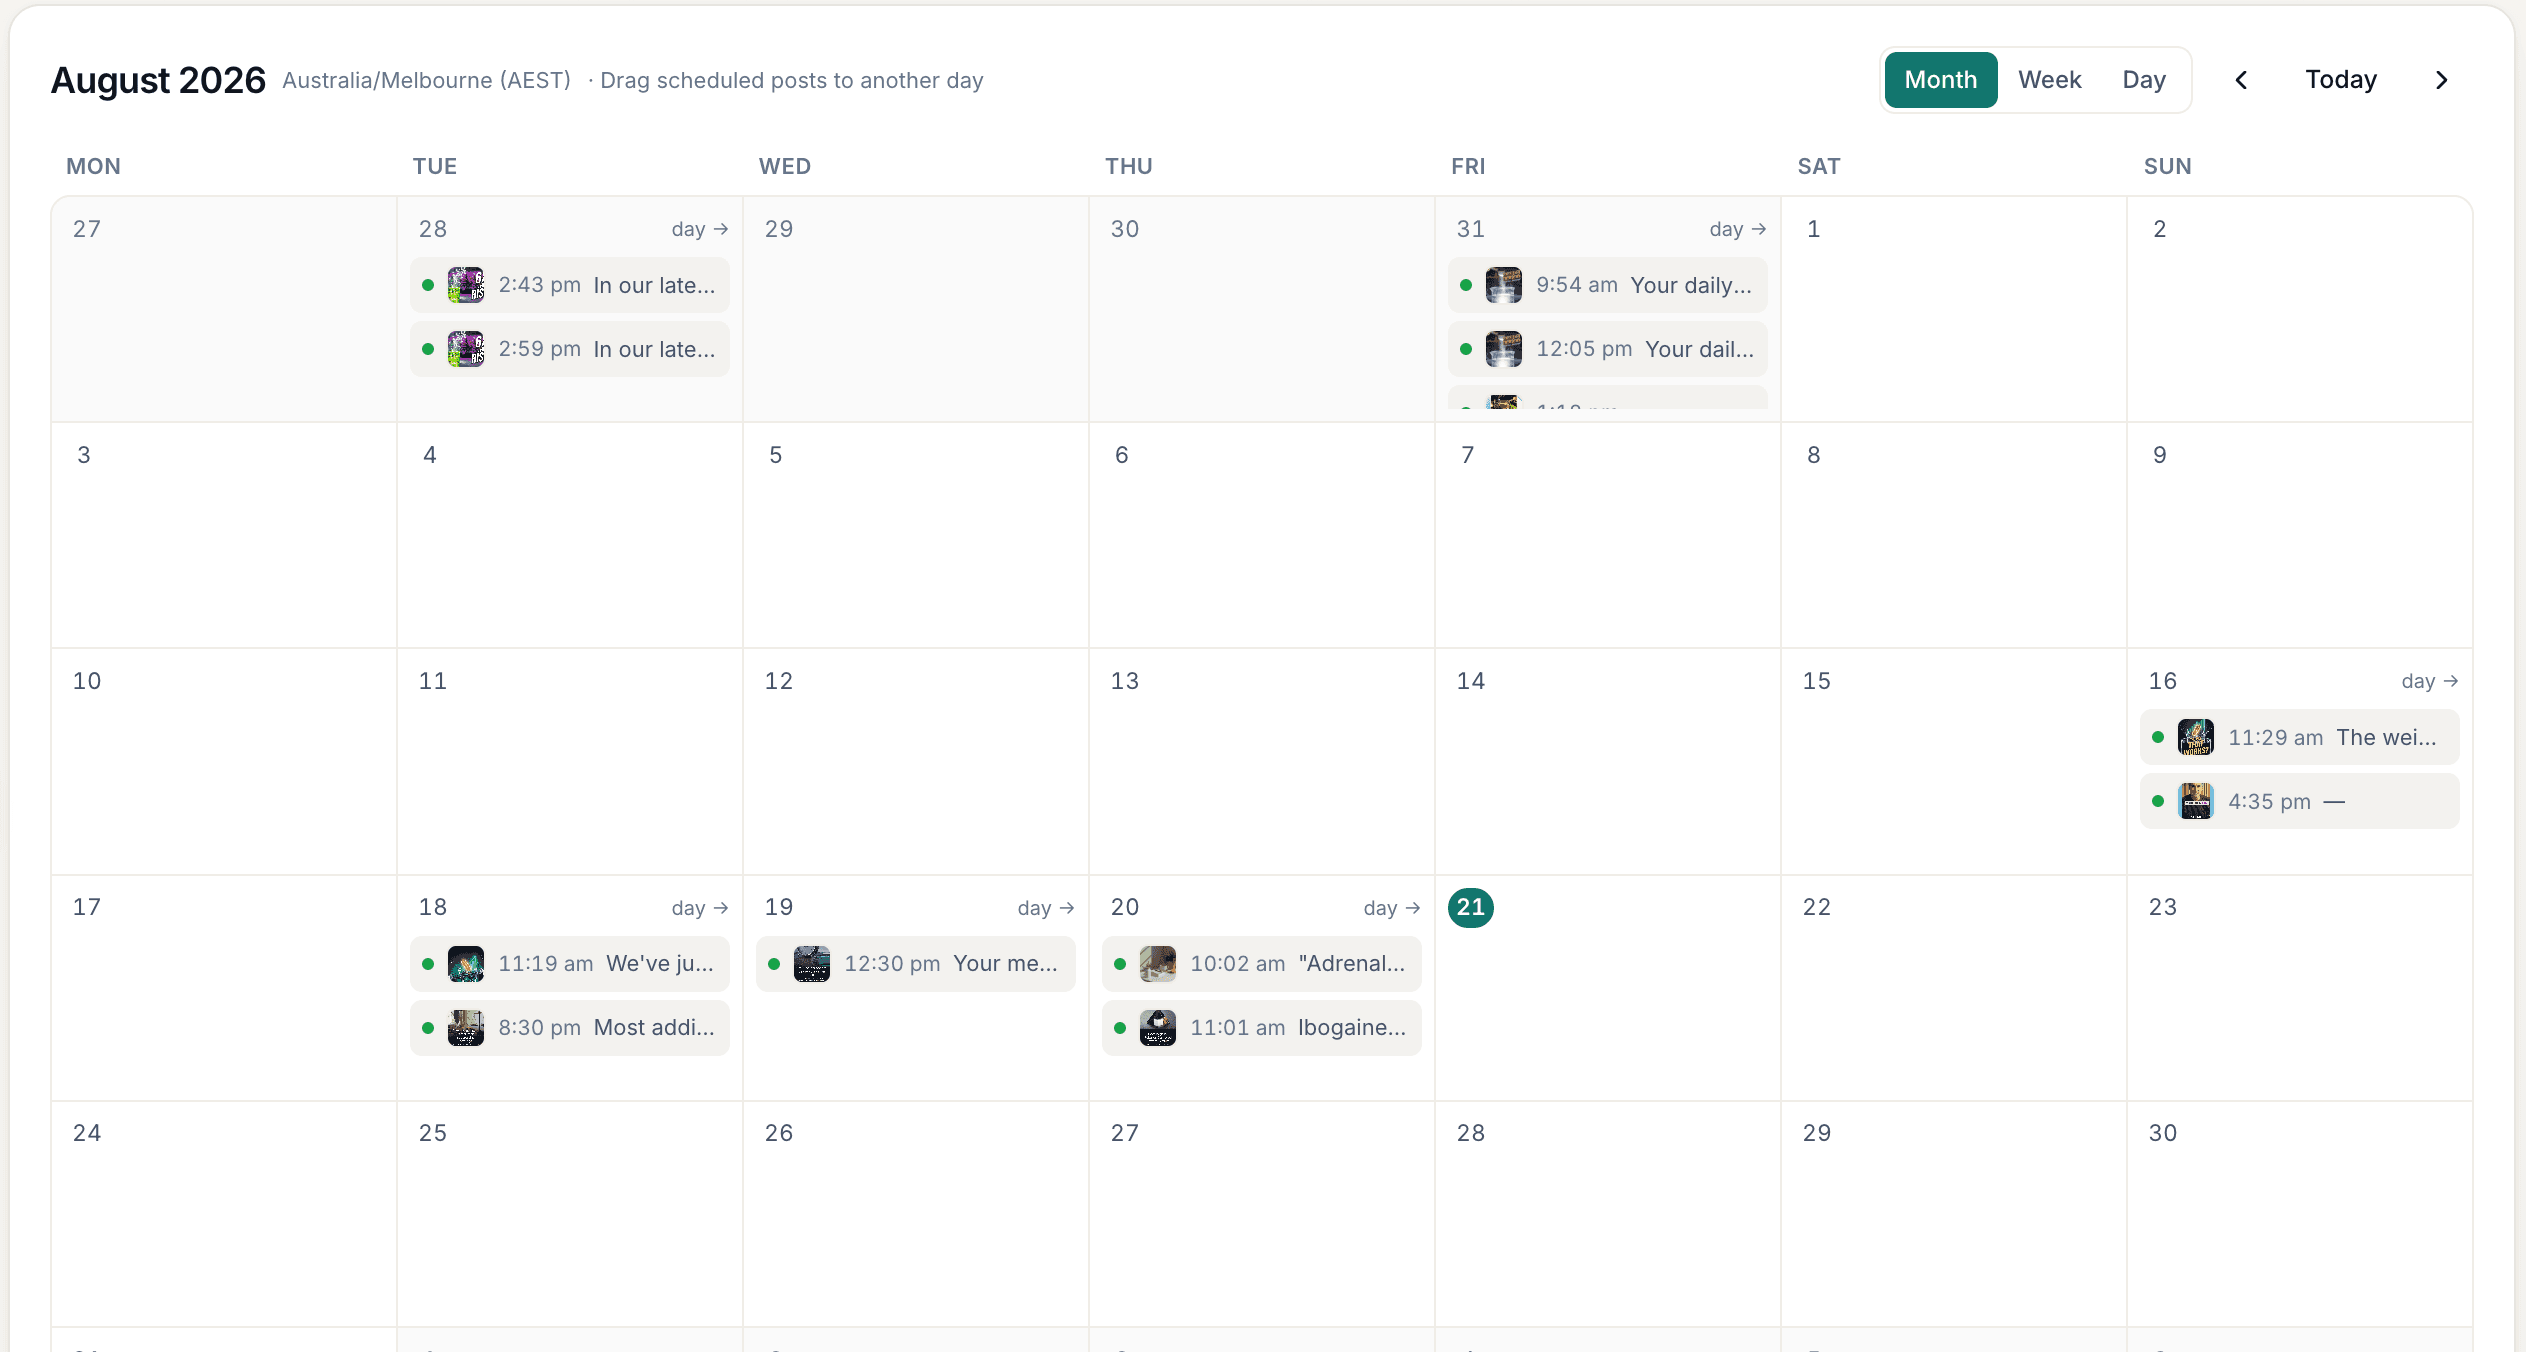Viewport: 2526px width, 1352px height.
Task: Go to previous month arrow
Action: coord(2241,80)
